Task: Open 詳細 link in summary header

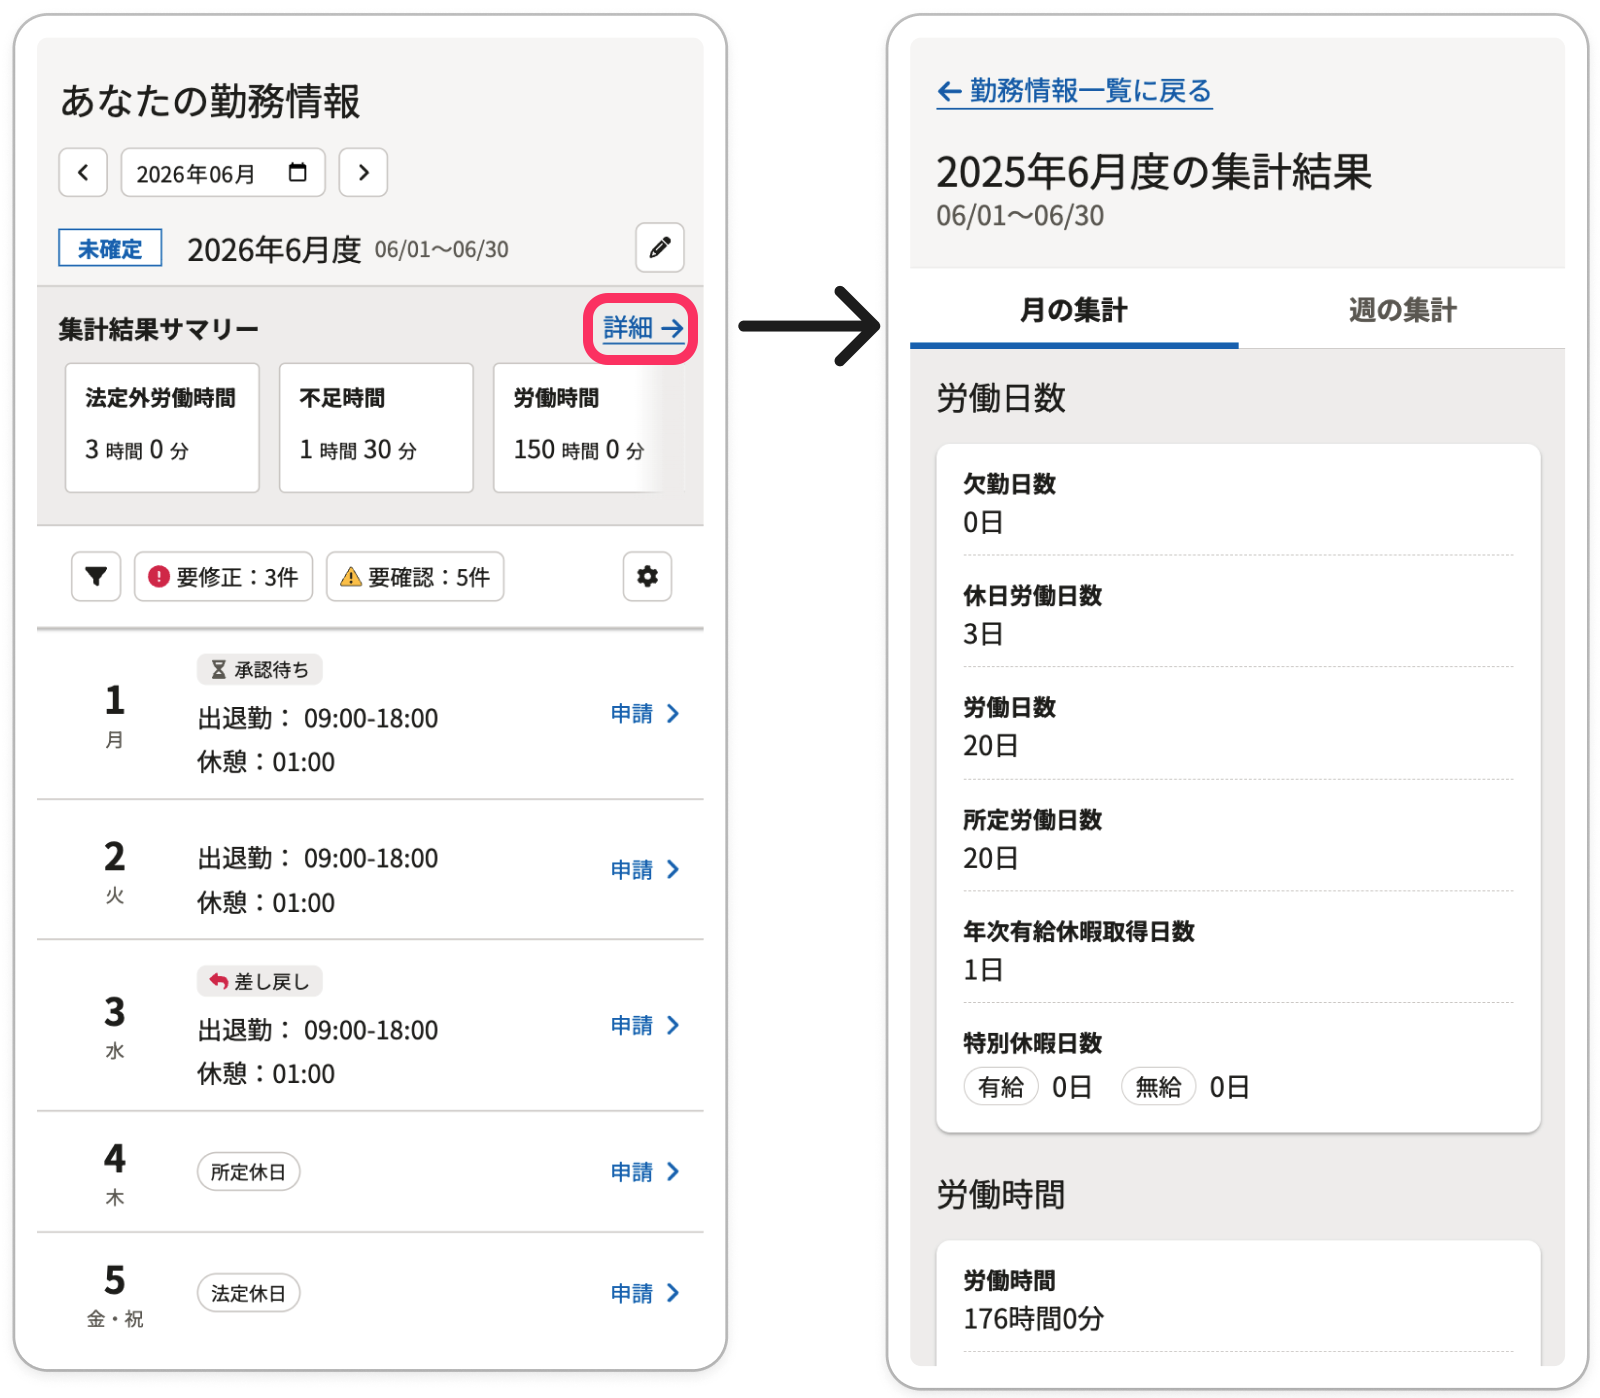Action: (643, 328)
